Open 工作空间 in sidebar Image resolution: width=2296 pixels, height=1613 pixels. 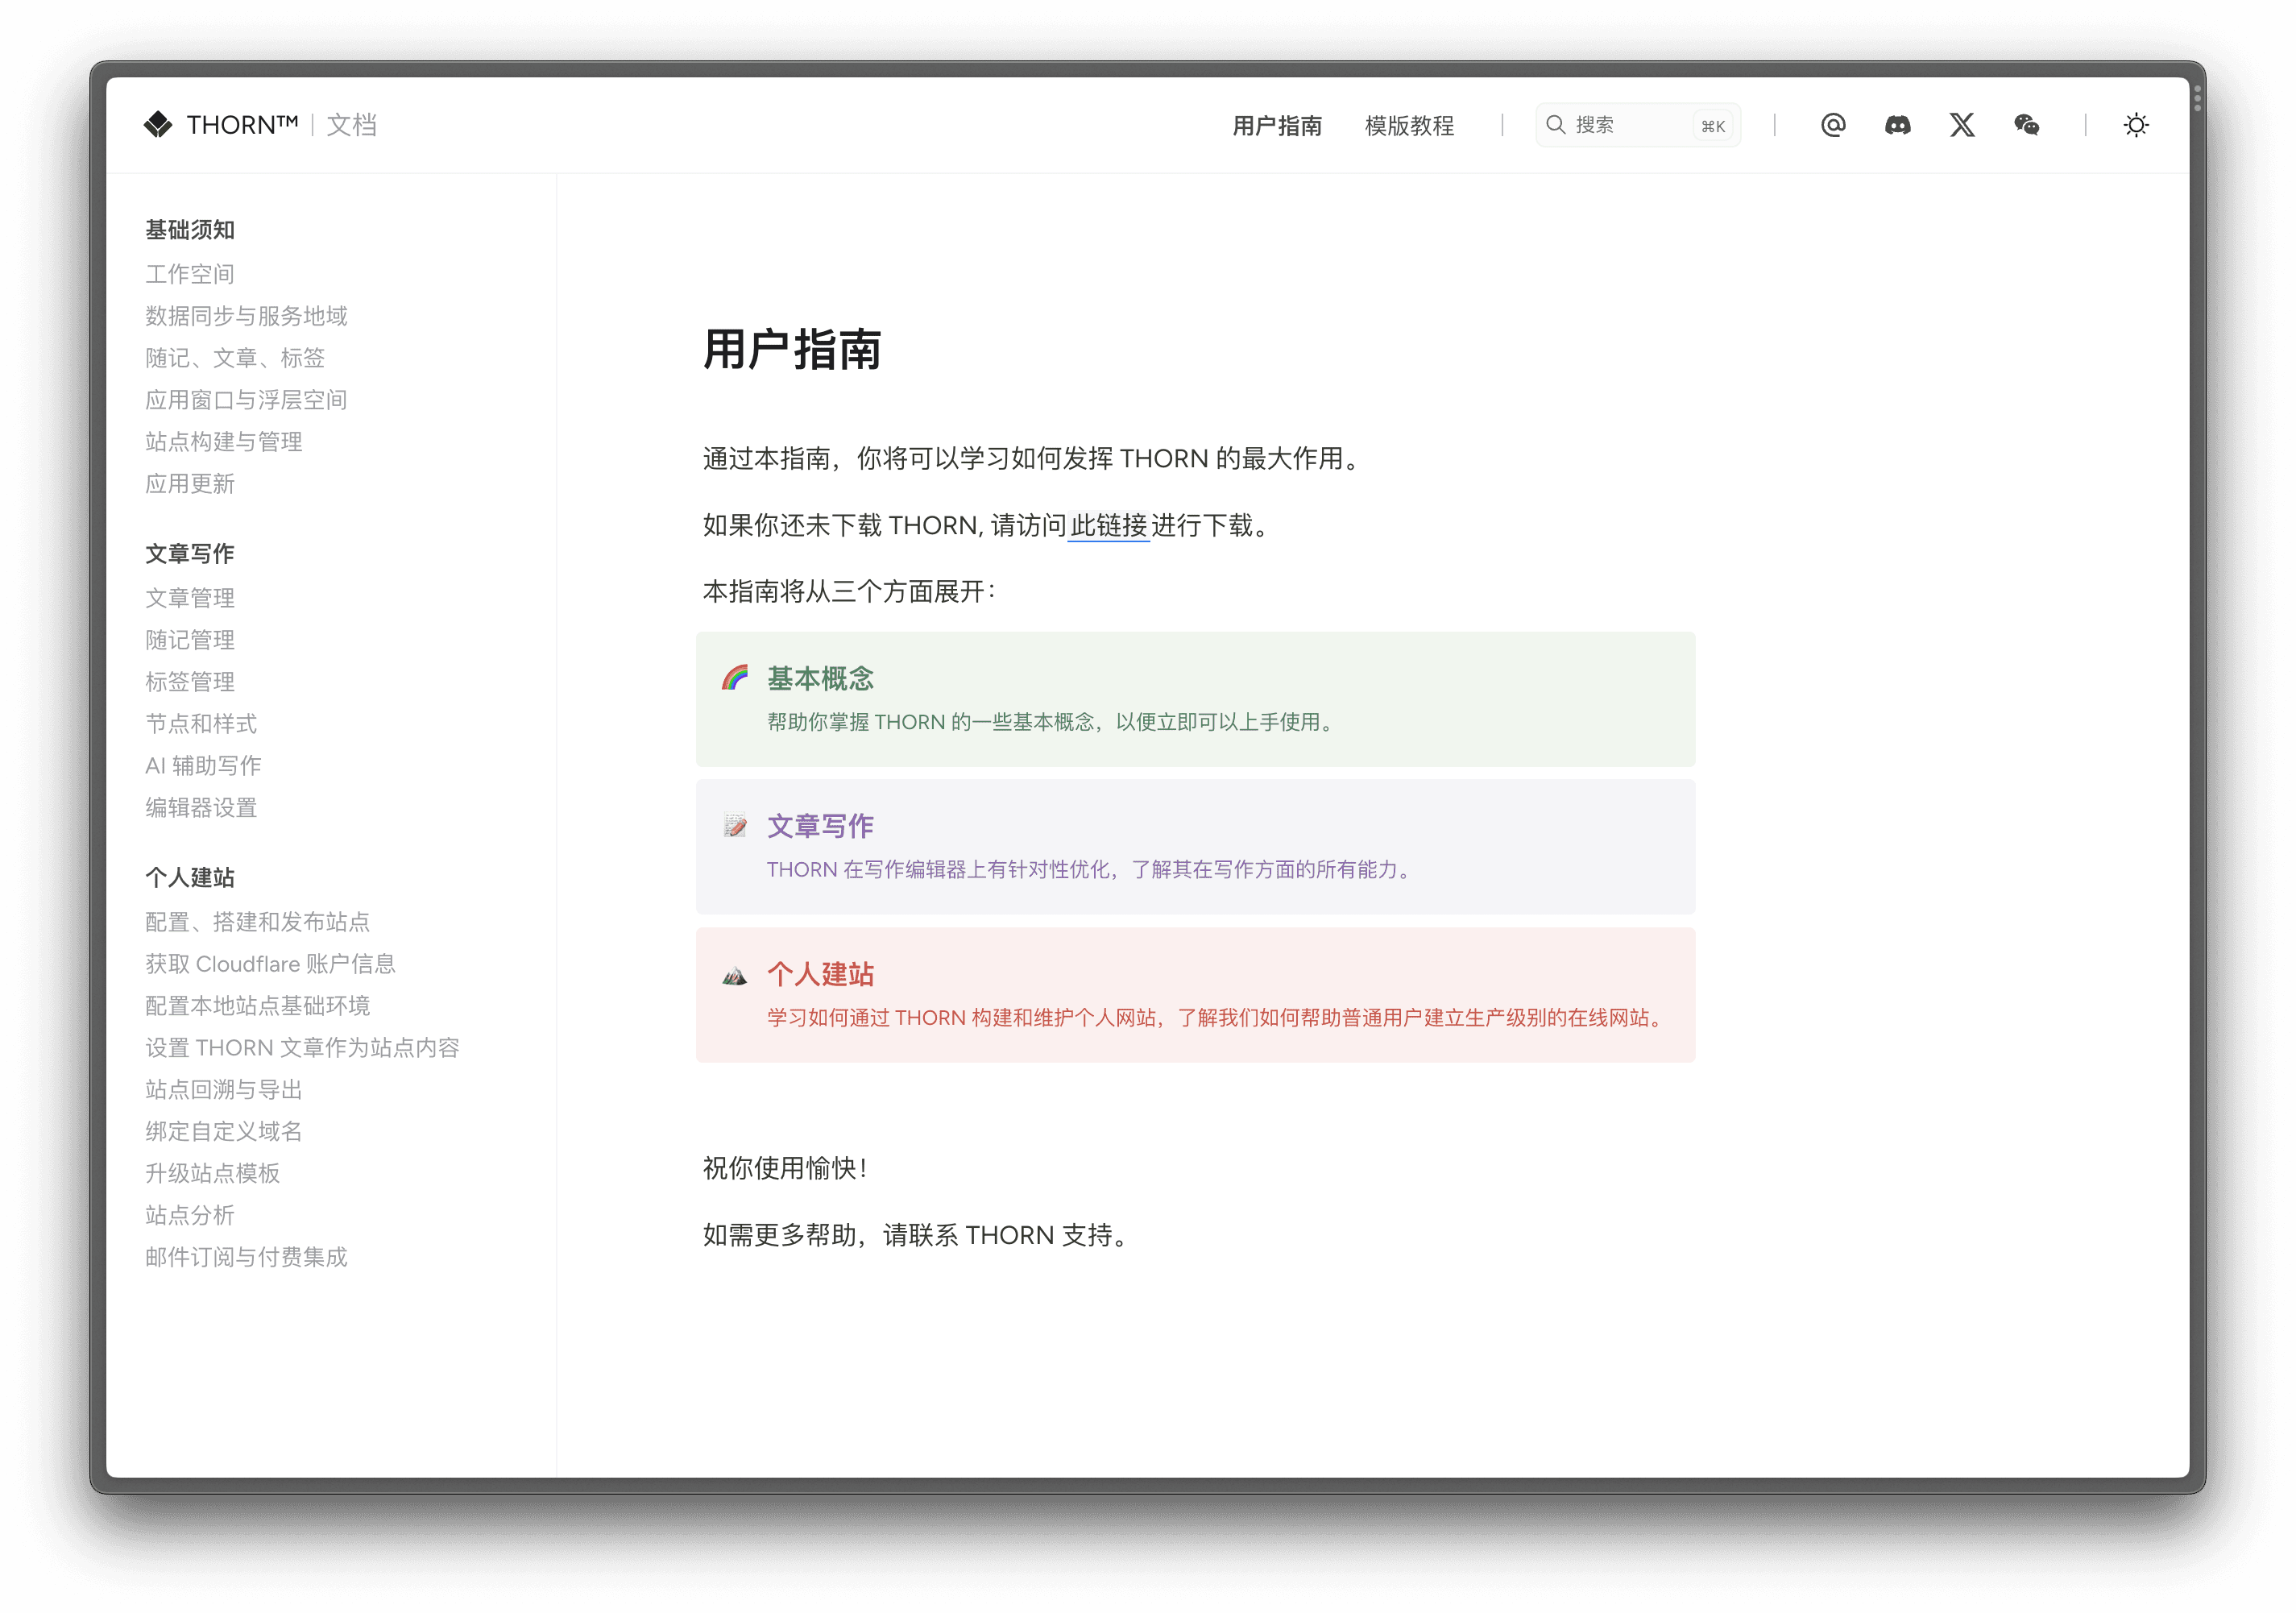pos(190,274)
